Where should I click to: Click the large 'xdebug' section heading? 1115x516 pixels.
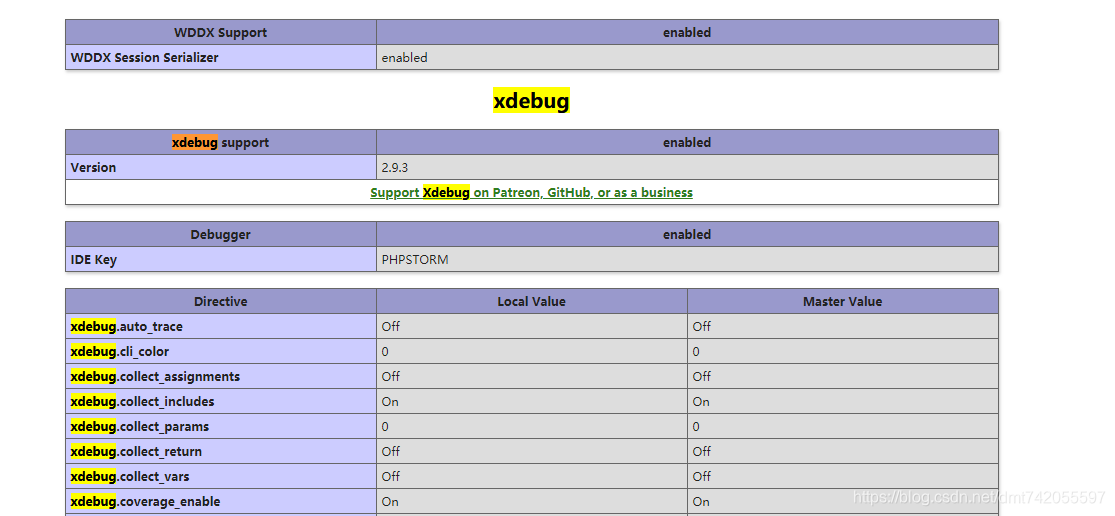pos(531,101)
